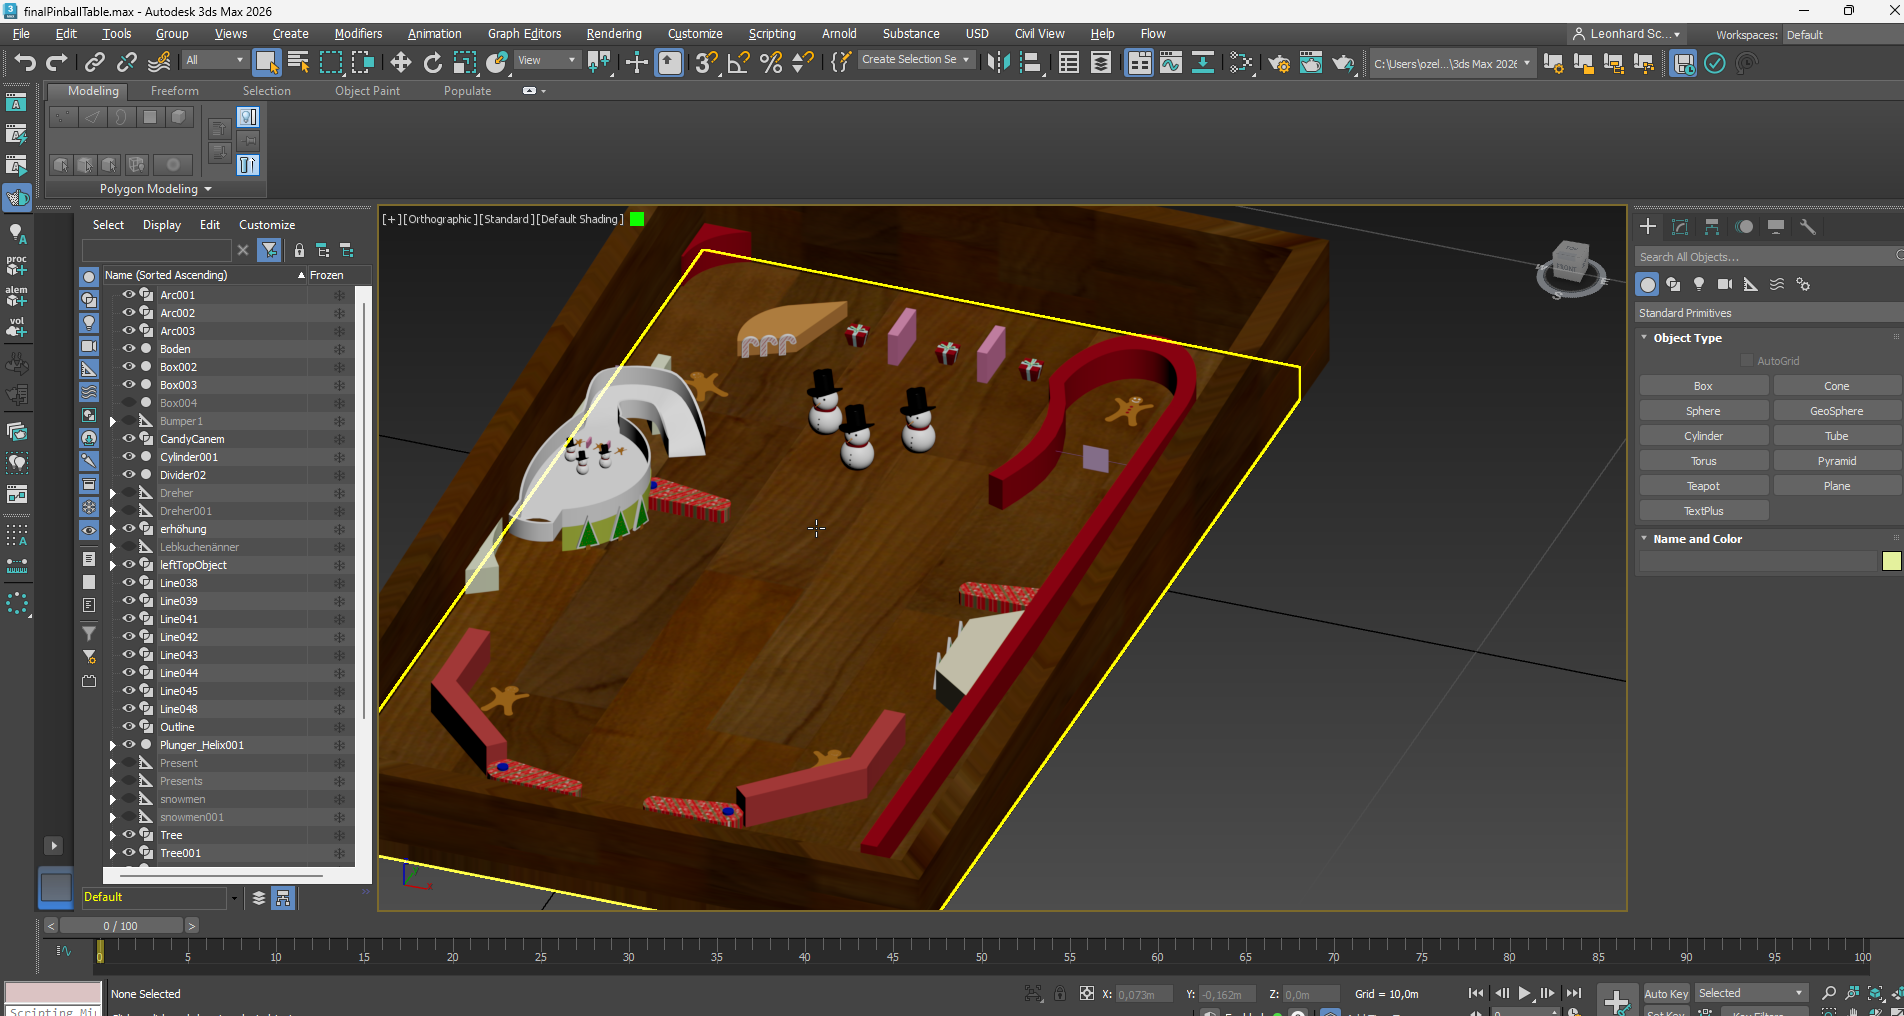Switch to the Freeform ribbon tab

tap(175, 90)
